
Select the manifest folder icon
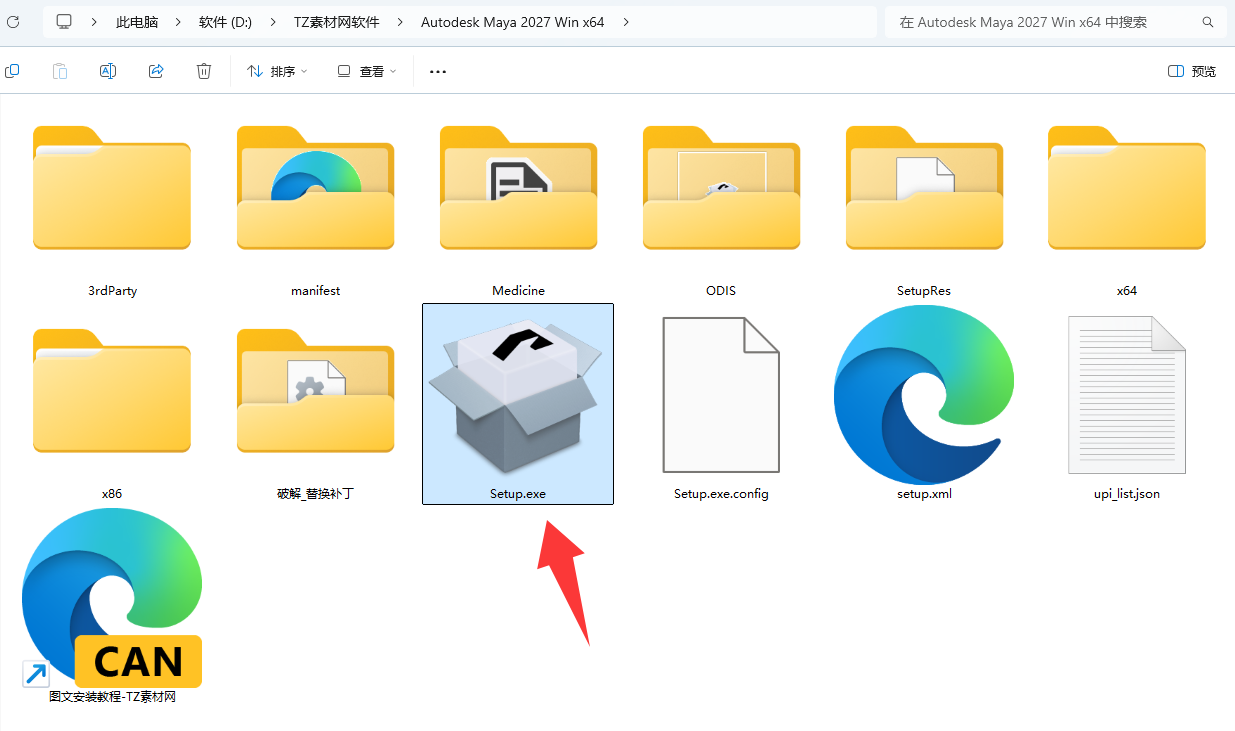pyautogui.click(x=315, y=187)
